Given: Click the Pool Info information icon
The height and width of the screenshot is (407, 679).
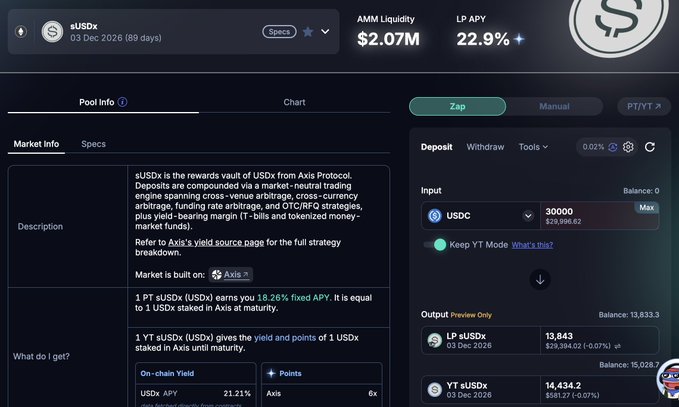Looking at the screenshot, I should 123,102.
